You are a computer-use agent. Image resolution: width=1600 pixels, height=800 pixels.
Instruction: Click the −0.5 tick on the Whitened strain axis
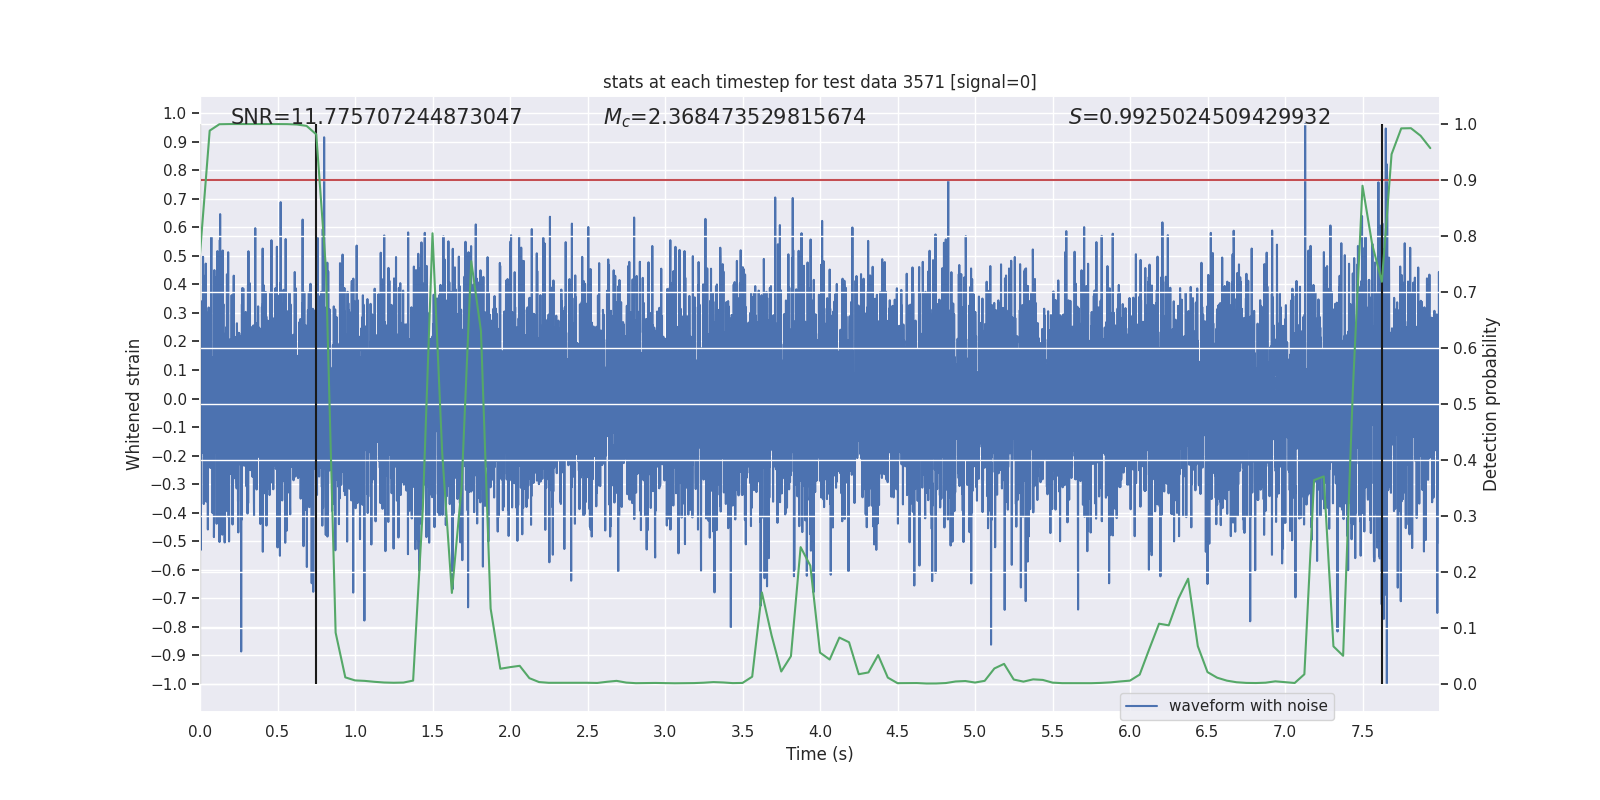(x=170, y=541)
